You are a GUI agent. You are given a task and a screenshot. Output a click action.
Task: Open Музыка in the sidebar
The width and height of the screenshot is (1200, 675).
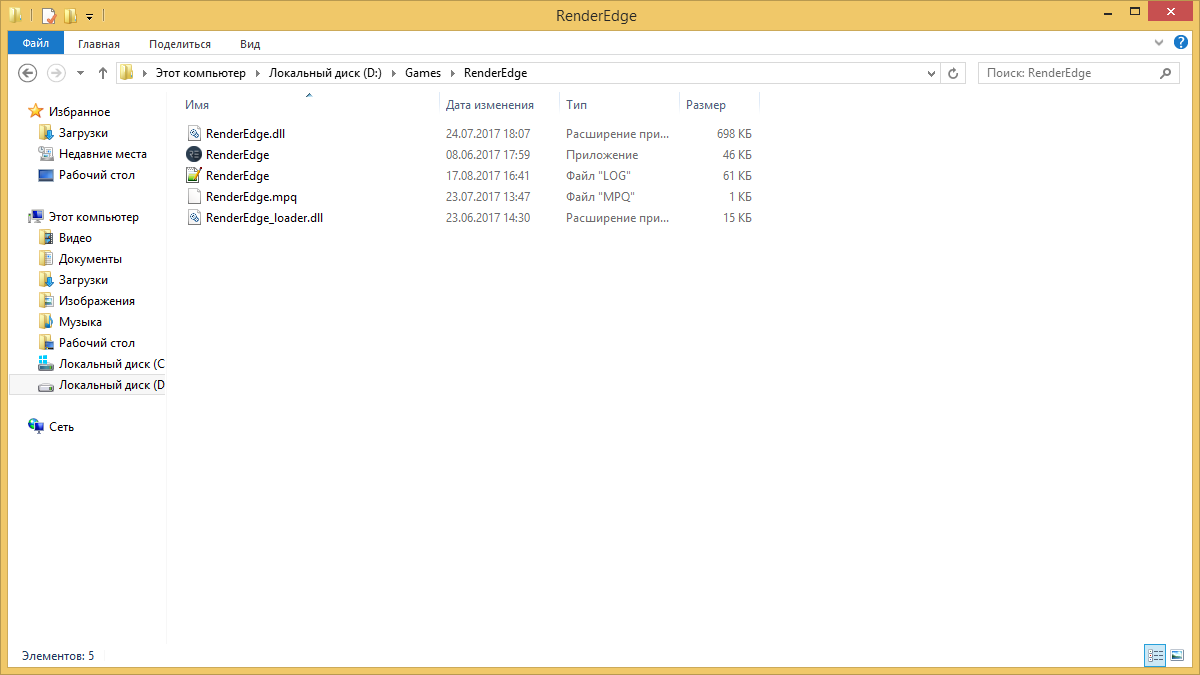click(80, 322)
